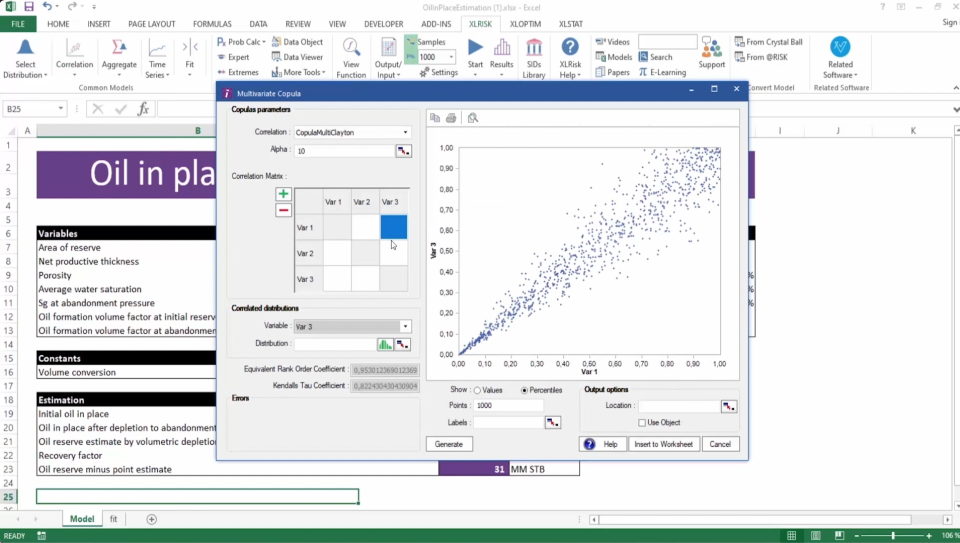Click the Alpha input field

(345, 151)
